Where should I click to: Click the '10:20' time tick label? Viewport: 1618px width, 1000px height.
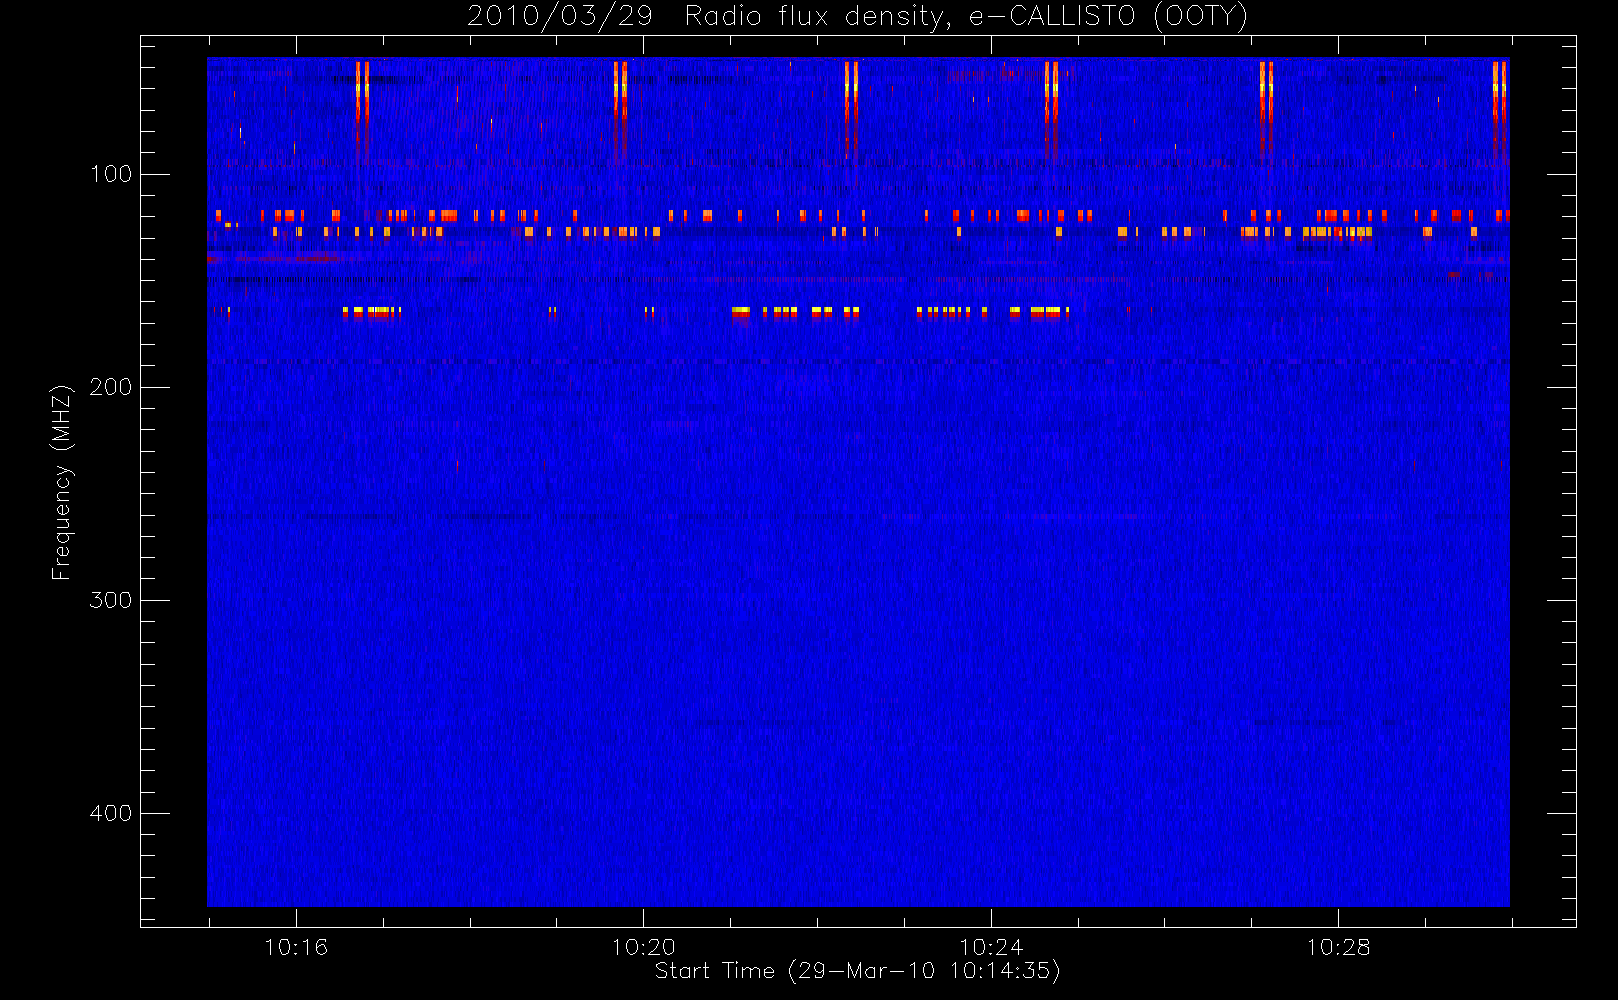(x=643, y=947)
